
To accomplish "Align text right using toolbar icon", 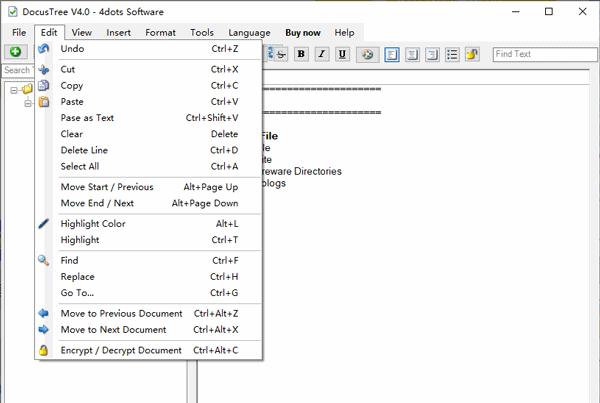I will click(431, 53).
